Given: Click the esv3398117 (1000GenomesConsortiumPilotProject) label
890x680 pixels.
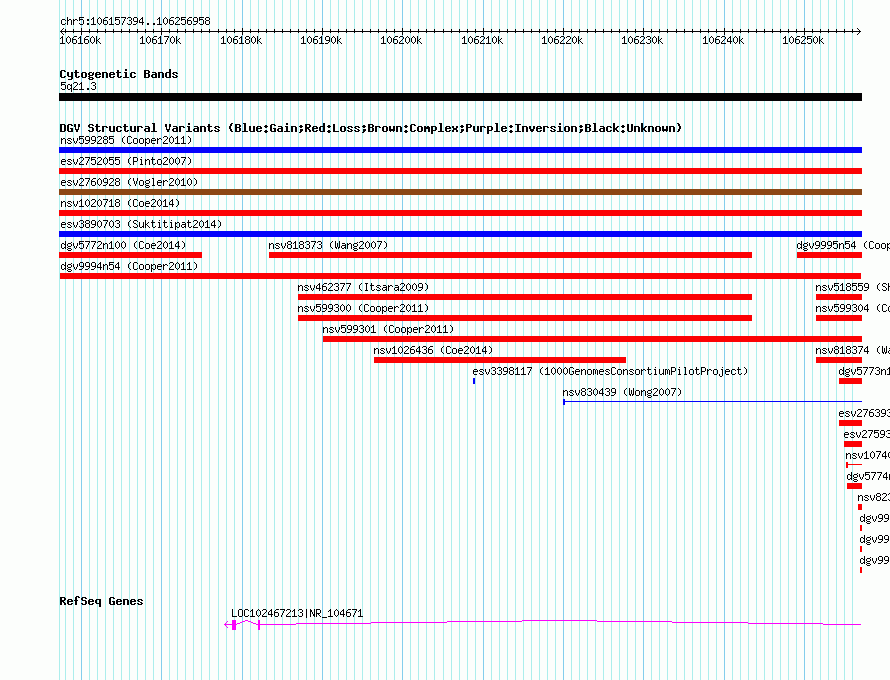Looking at the screenshot, I should (x=610, y=371).
